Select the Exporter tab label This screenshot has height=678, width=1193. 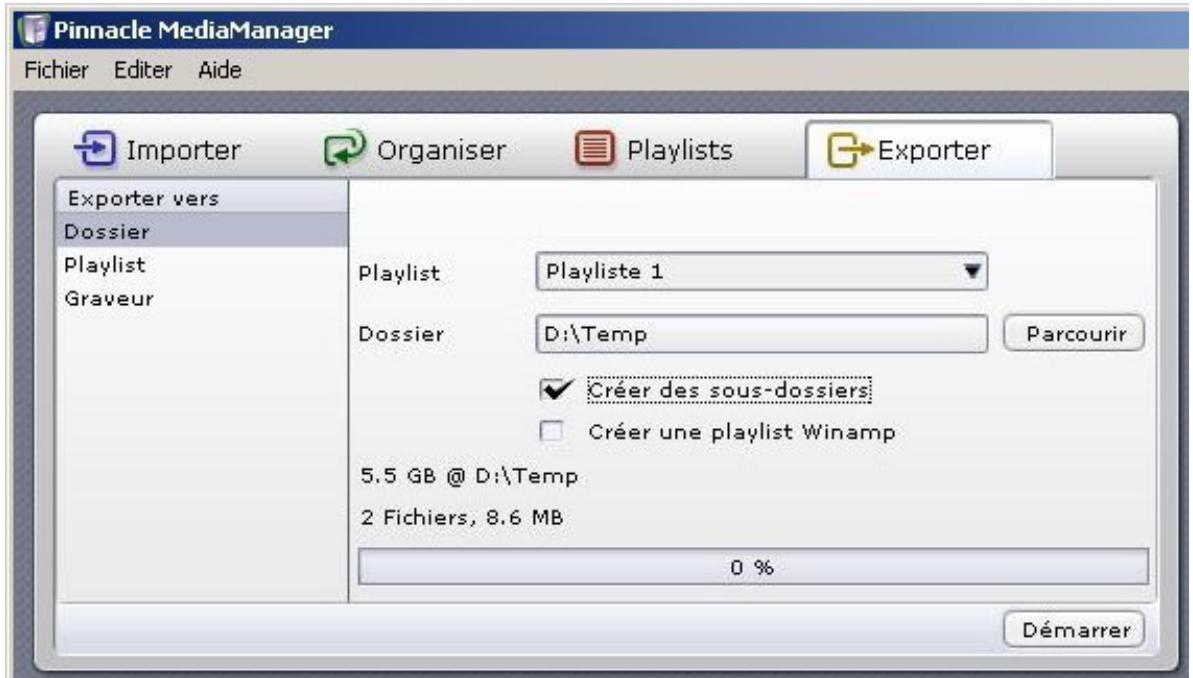934,150
